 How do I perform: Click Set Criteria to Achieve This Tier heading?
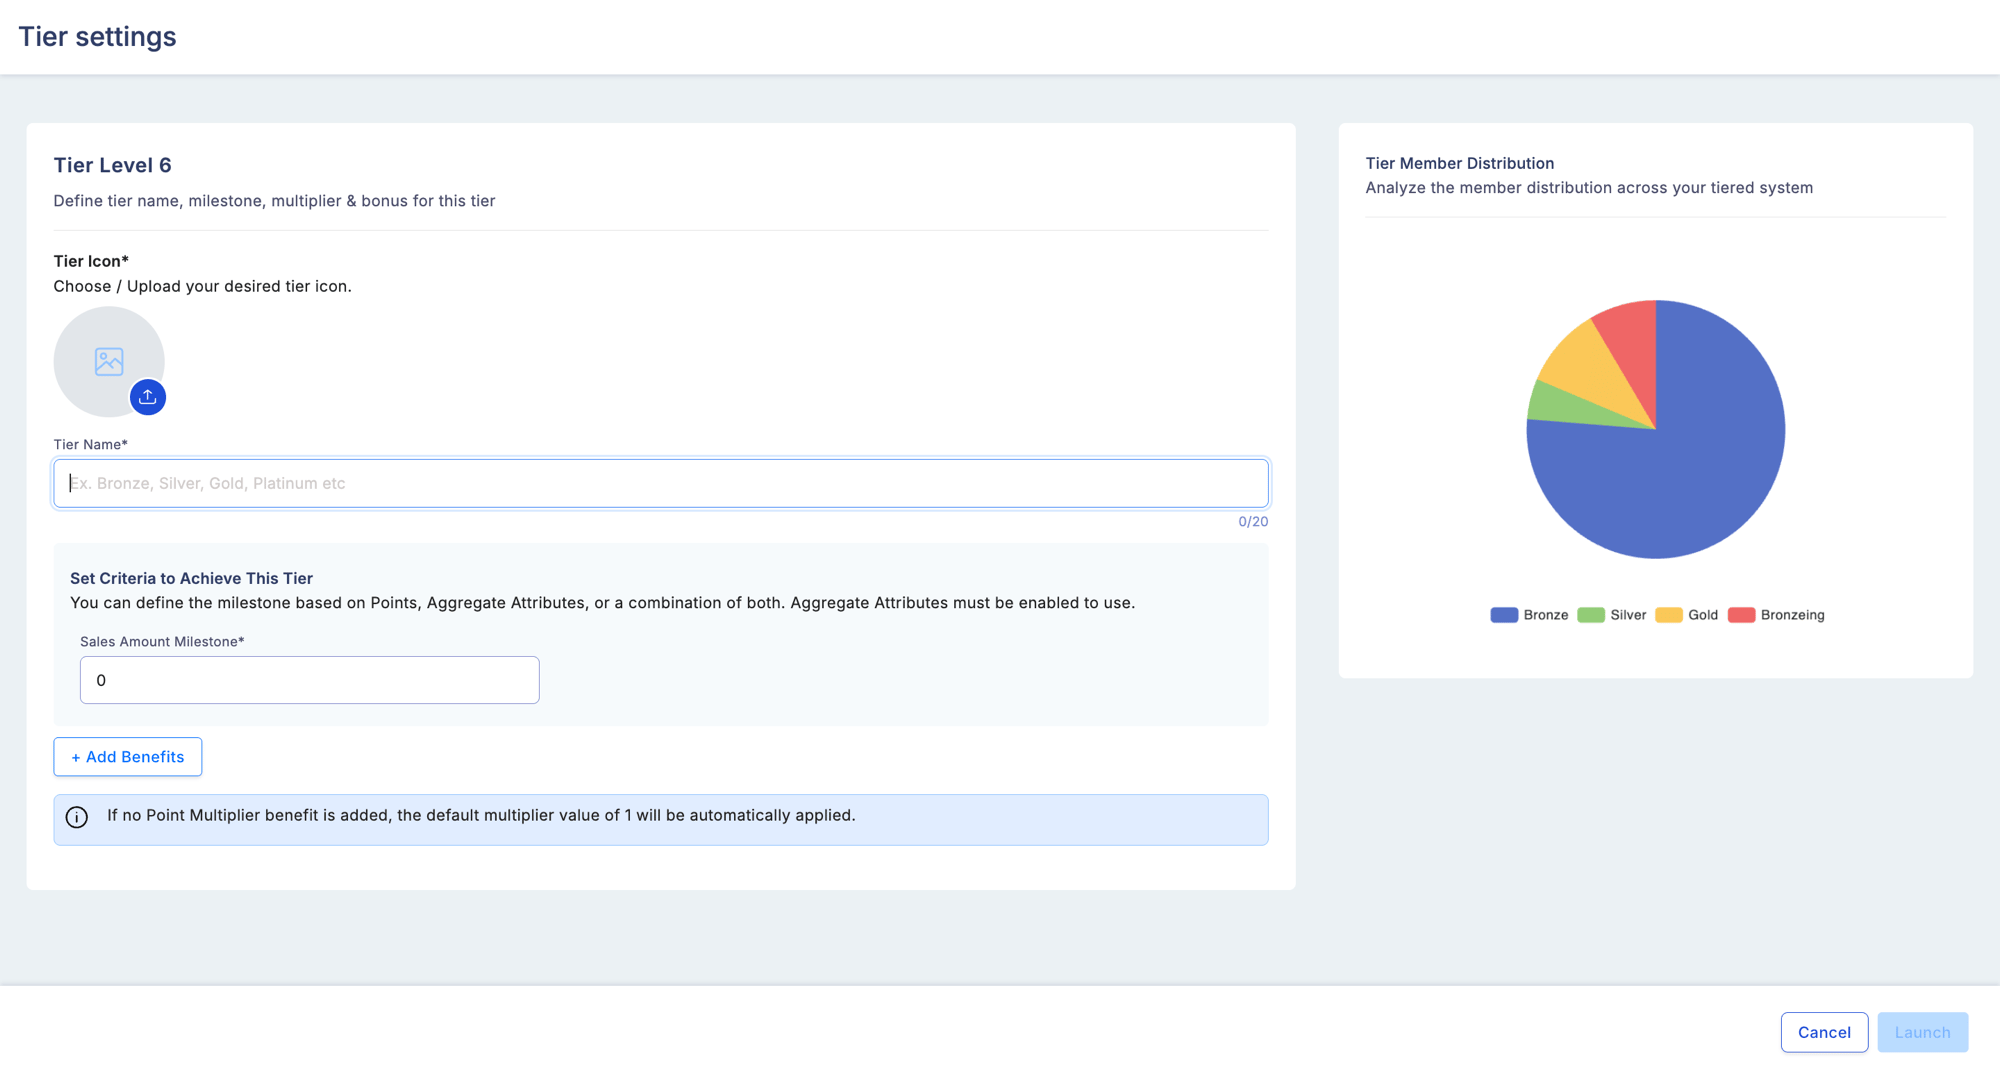191,578
